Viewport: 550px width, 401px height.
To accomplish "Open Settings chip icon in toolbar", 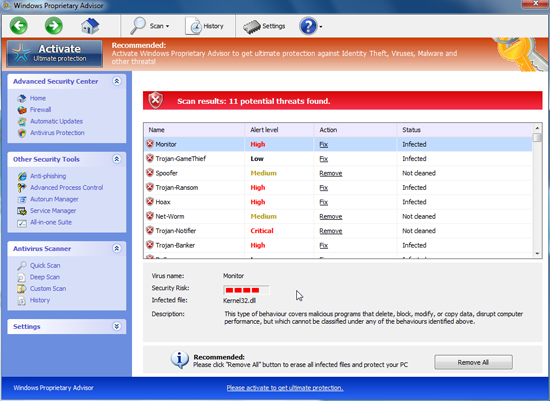I will click(264, 26).
